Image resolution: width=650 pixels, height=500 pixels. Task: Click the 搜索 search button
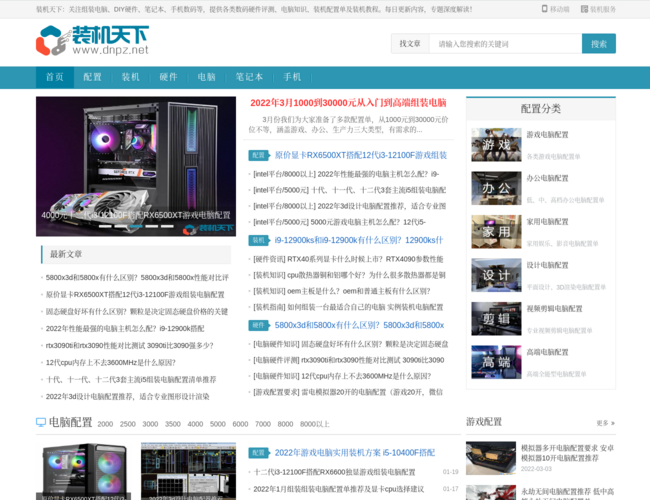(x=599, y=44)
